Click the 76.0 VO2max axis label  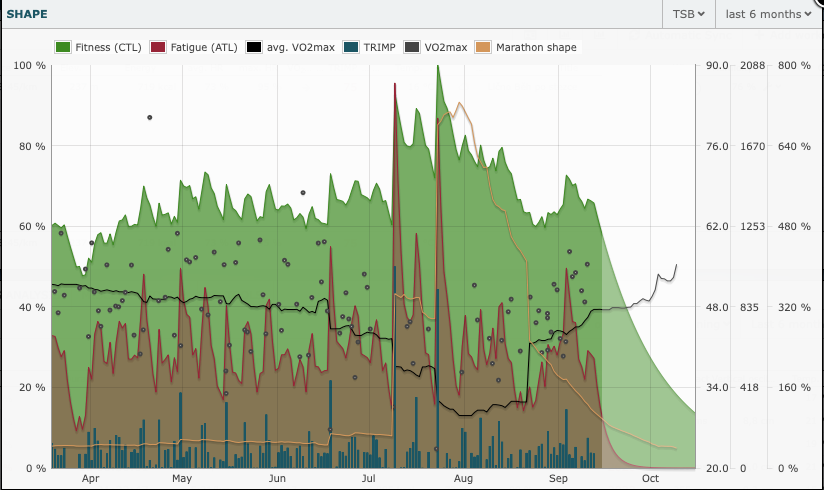717,146
